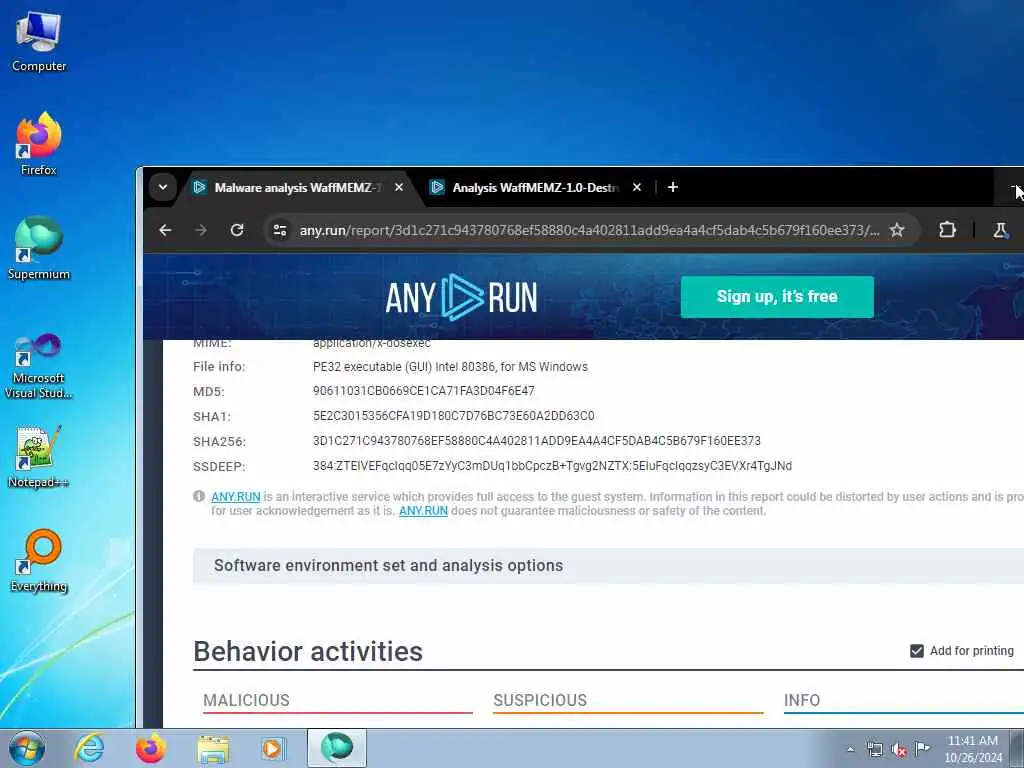Image resolution: width=1024 pixels, height=768 pixels.
Task: Switch to Analysis WaffMEMZ-1.0-Destr tab
Action: click(x=536, y=187)
